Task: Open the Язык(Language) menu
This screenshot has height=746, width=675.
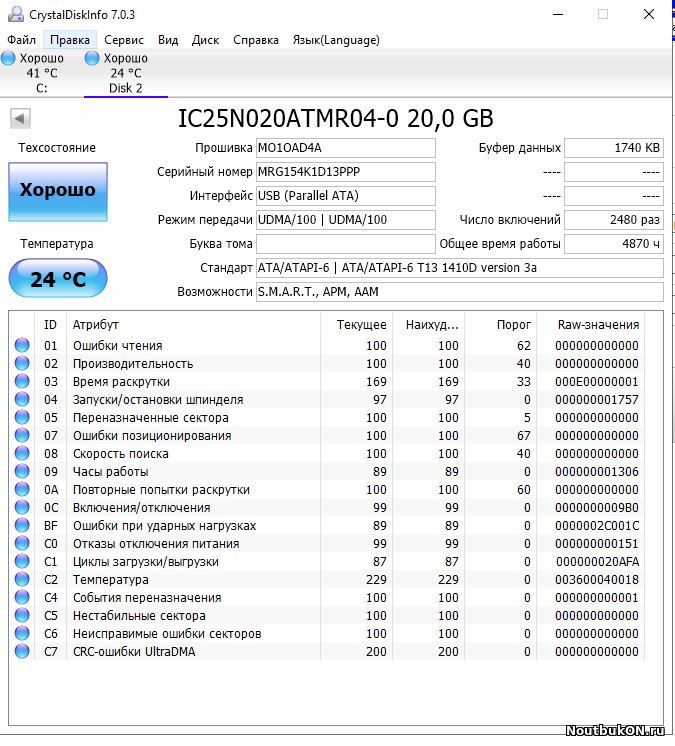Action: [x=336, y=40]
